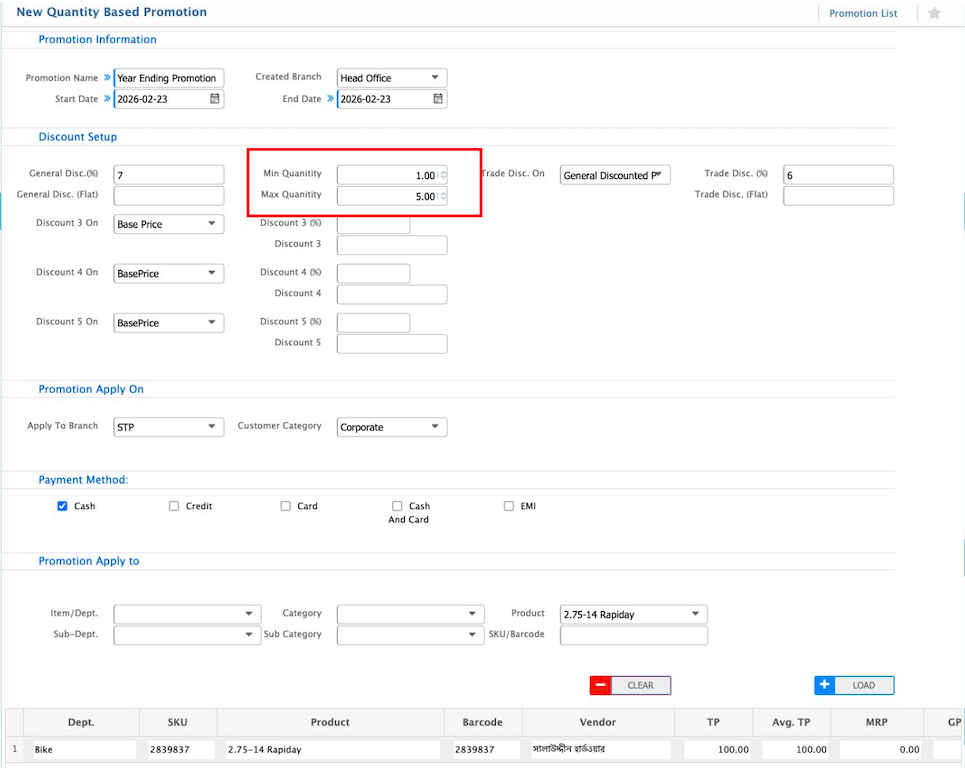The width and height of the screenshot is (965, 768).
Task: Tick the Card payment checkbox
Action: tap(286, 506)
